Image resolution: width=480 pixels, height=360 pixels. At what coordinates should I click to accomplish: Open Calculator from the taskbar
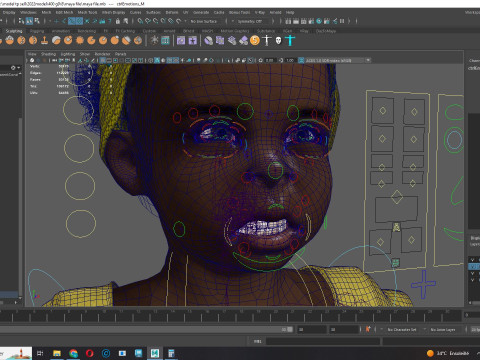(x=171, y=353)
